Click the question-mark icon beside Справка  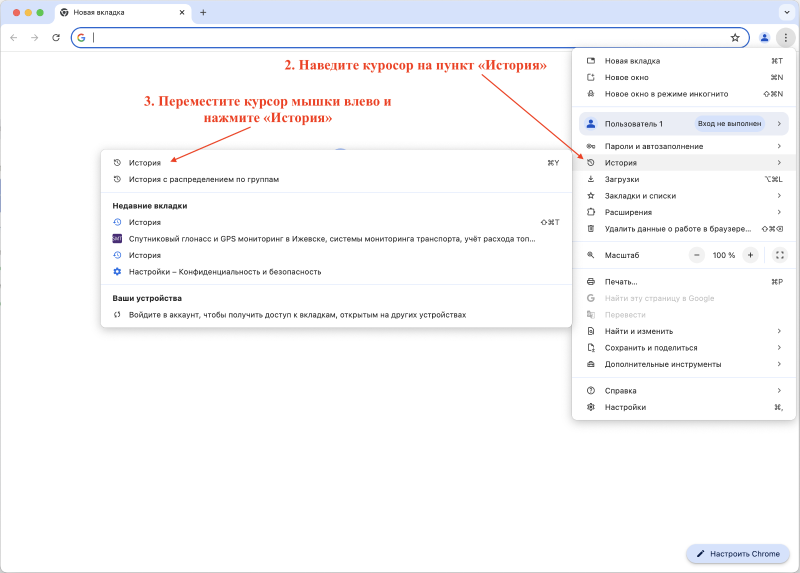591,391
